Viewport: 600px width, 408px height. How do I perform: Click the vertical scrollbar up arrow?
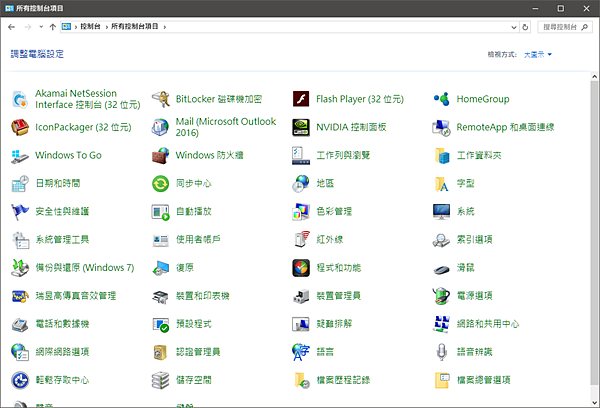pos(594,77)
